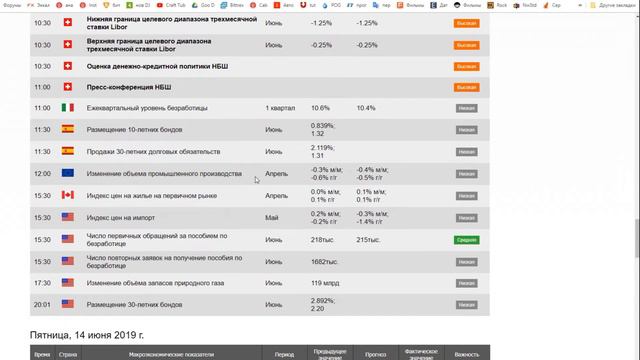Screen dimensions: 640x360
Task: Open the 'tut' bookmark
Action: pos(308,5)
